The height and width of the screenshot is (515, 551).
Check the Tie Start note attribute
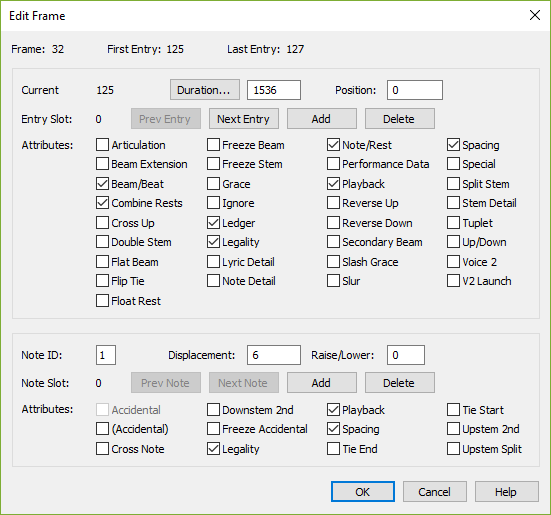[x=453, y=410]
